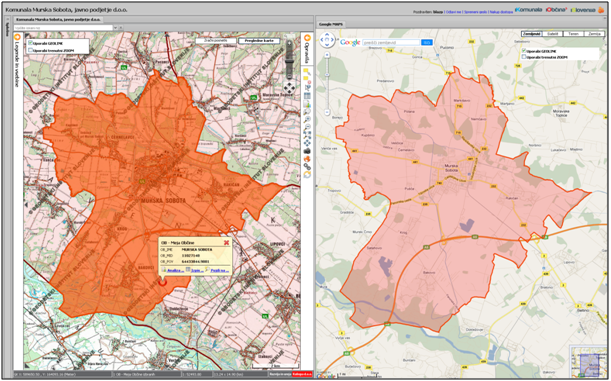Switch Google map to Zemlja view
611x381 pixels.
pos(595,34)
